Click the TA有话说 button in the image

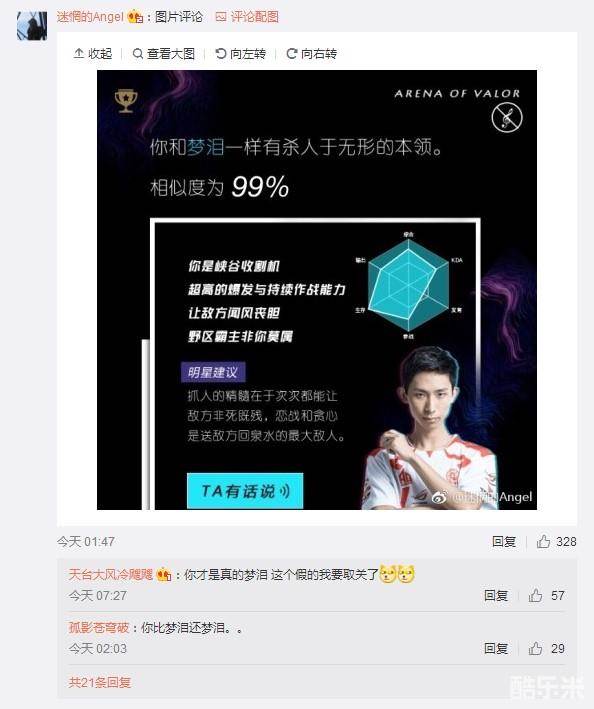[245, 491]
